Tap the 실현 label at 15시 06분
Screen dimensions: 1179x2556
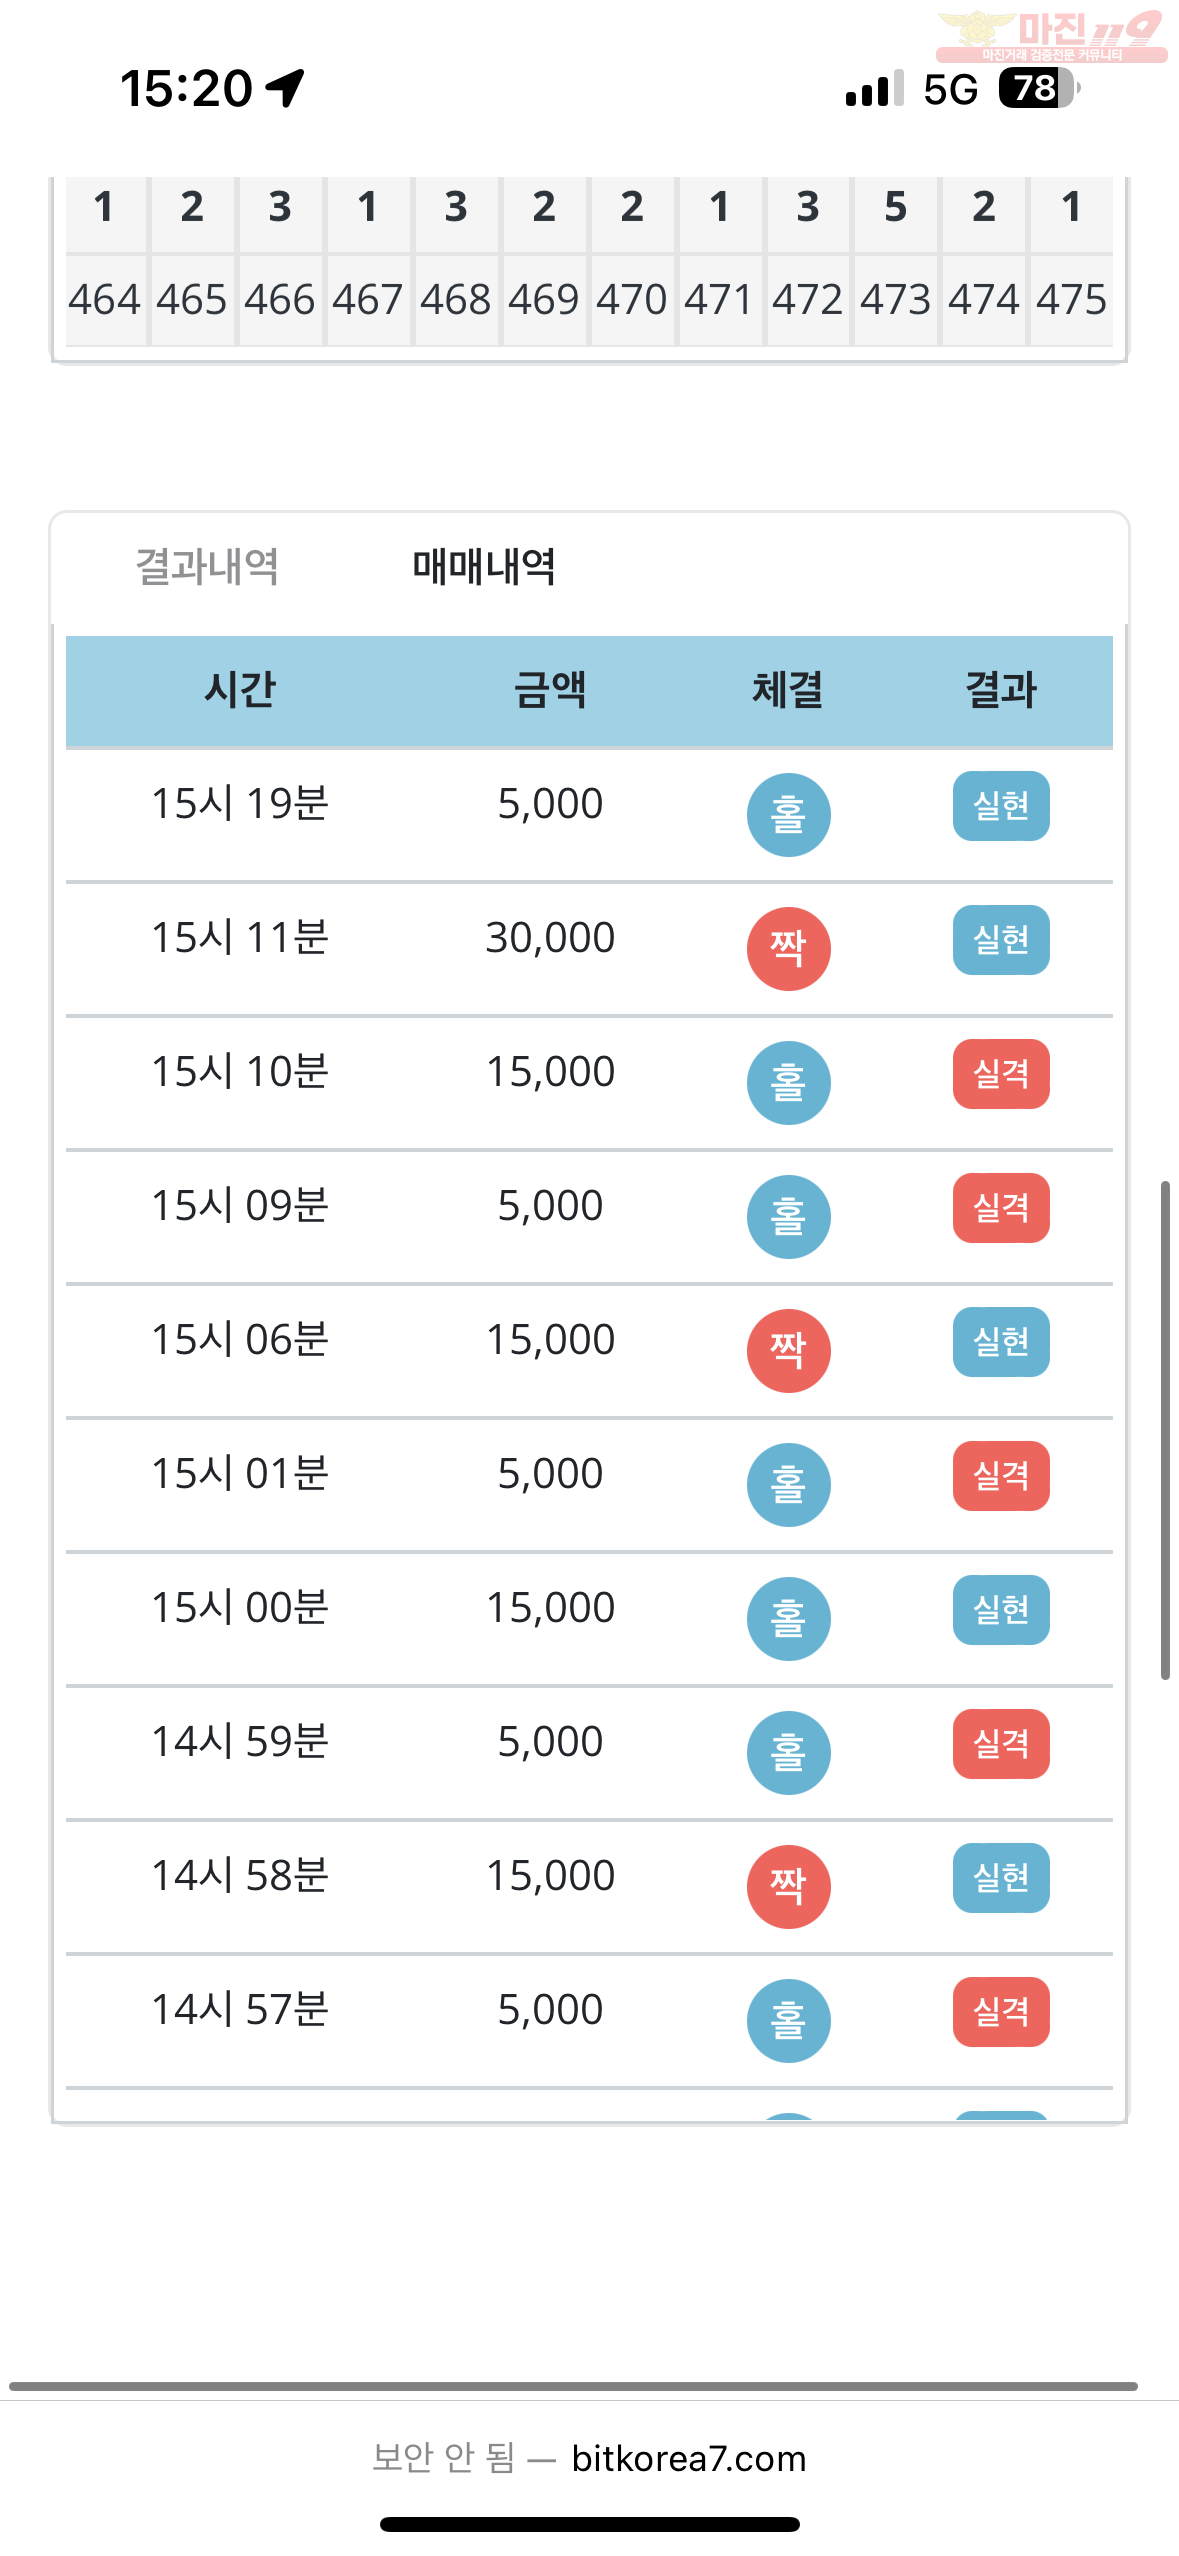[1001, 1342]
